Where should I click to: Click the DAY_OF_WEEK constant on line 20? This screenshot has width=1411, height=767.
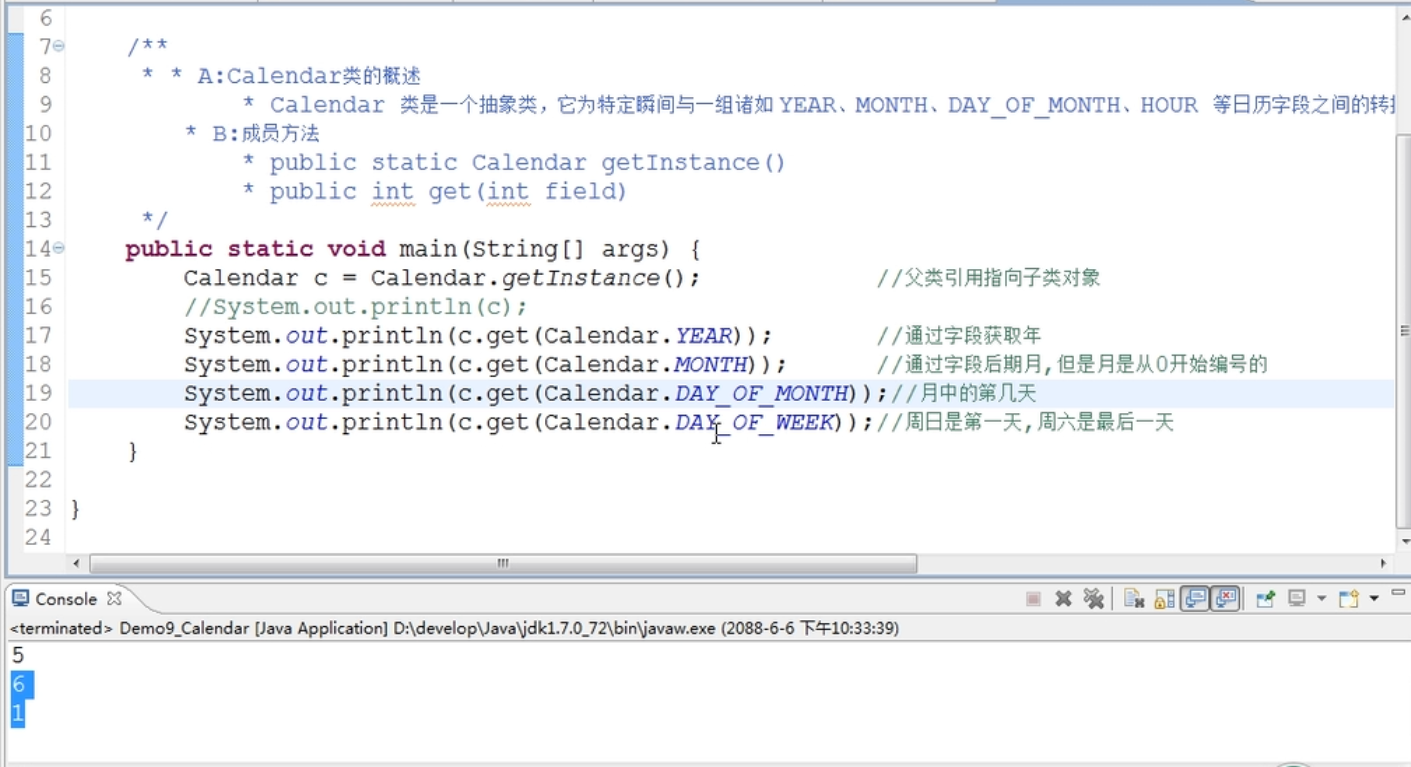click(x=755, y=423)
